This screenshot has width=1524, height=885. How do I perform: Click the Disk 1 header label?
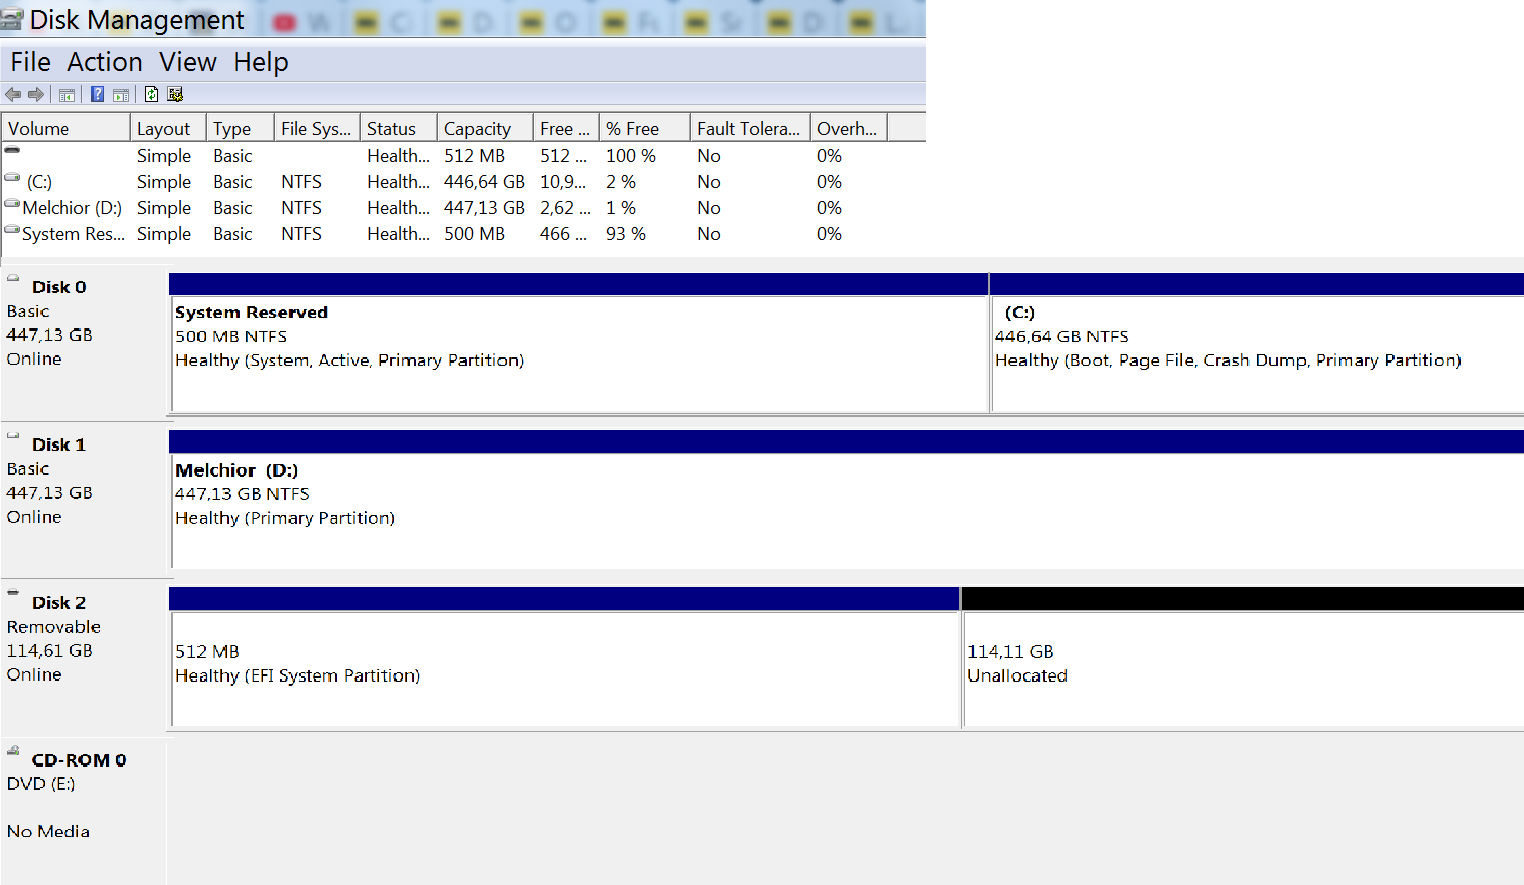pos(59,445)
